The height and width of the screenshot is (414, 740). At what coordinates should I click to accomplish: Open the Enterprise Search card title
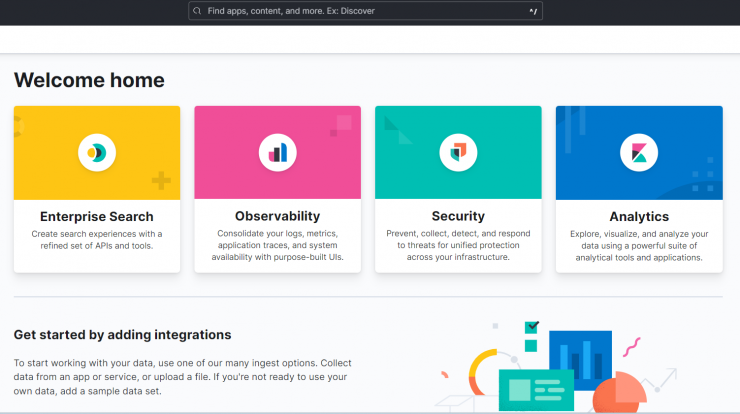click(x=97, y=216)
